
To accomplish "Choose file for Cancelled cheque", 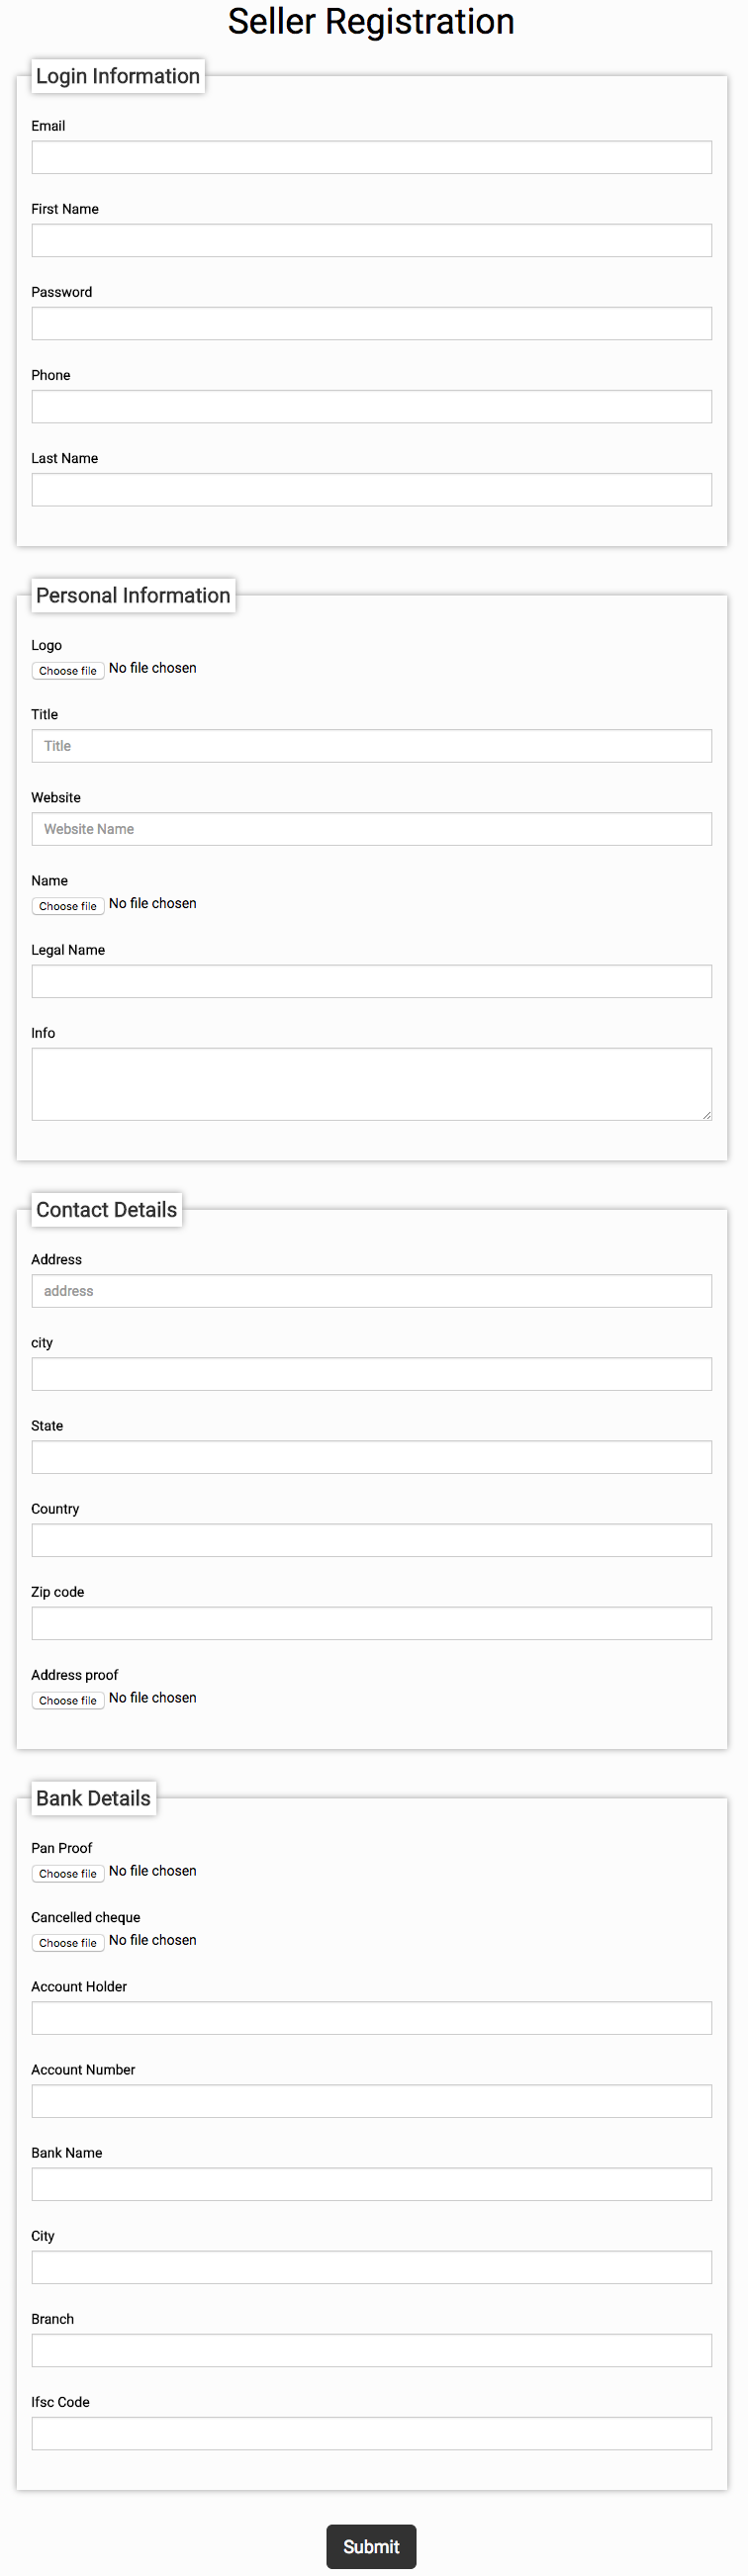I will coord(68,1942).
